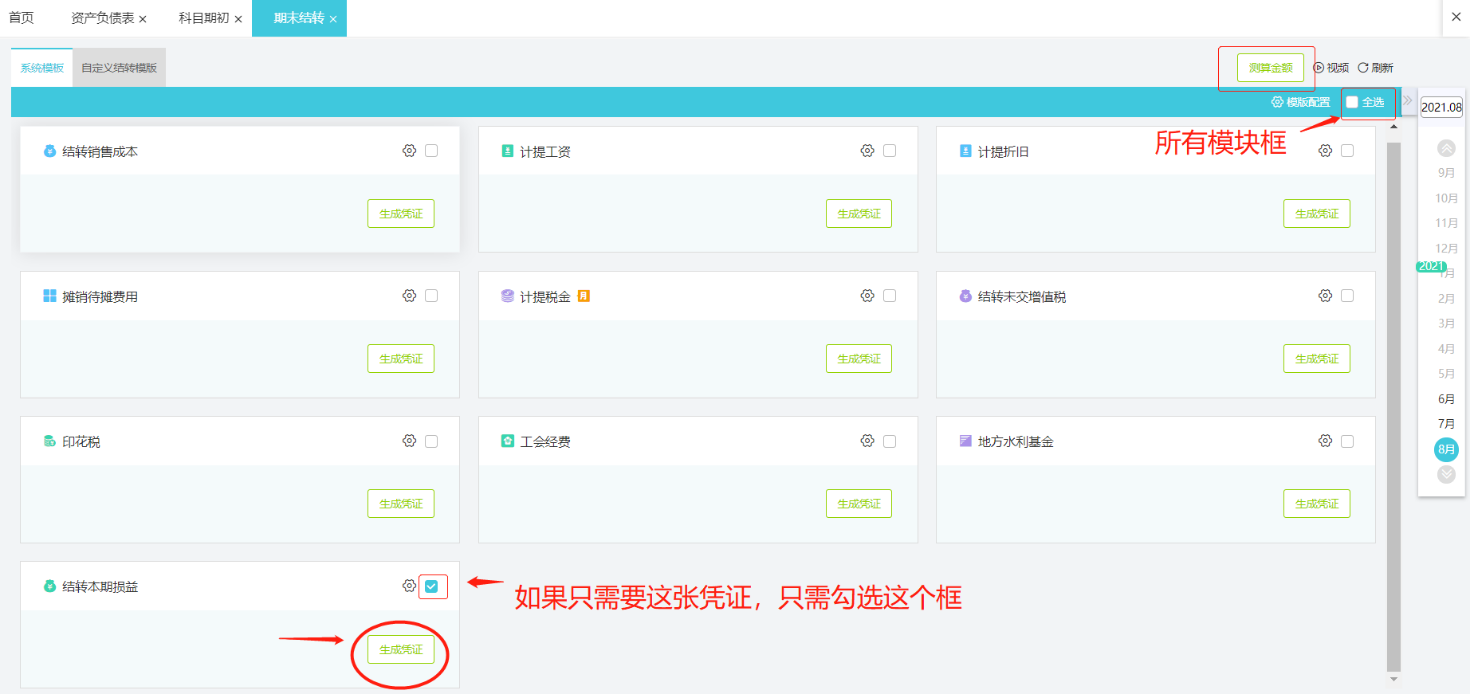
Task: Click the 印花税 card icon
Action: pos(50,441)
